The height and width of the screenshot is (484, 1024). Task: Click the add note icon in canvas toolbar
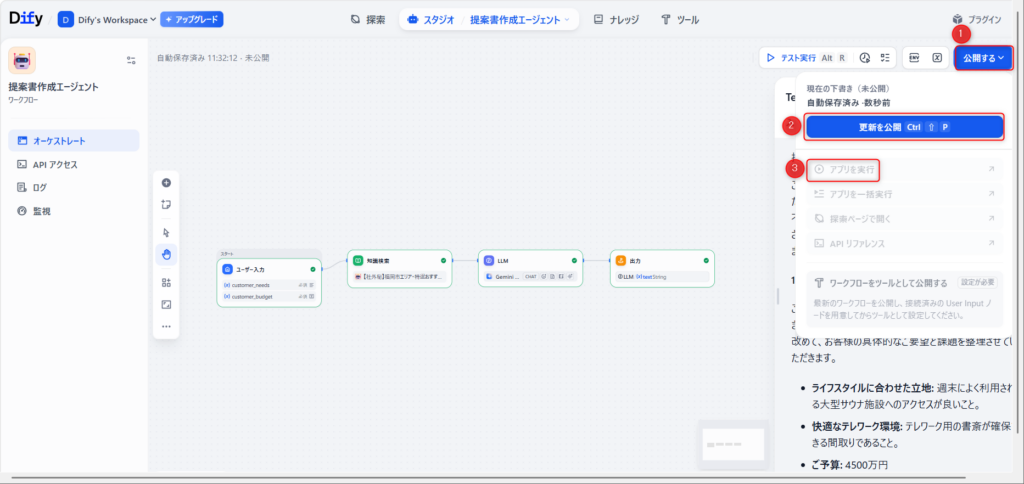tap(166, 204)
